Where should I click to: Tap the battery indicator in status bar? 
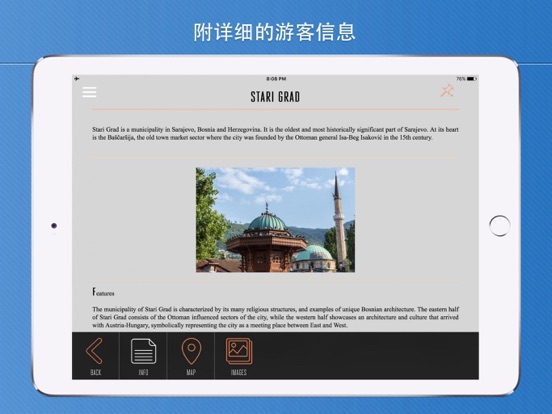click(x=472, y=79)
